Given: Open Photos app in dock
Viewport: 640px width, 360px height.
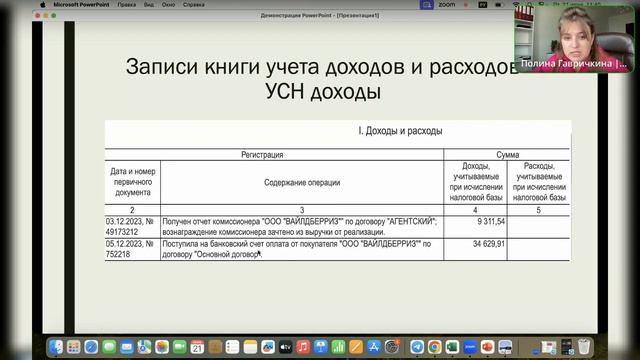Looking at the screenshot, I should [162, 347].
